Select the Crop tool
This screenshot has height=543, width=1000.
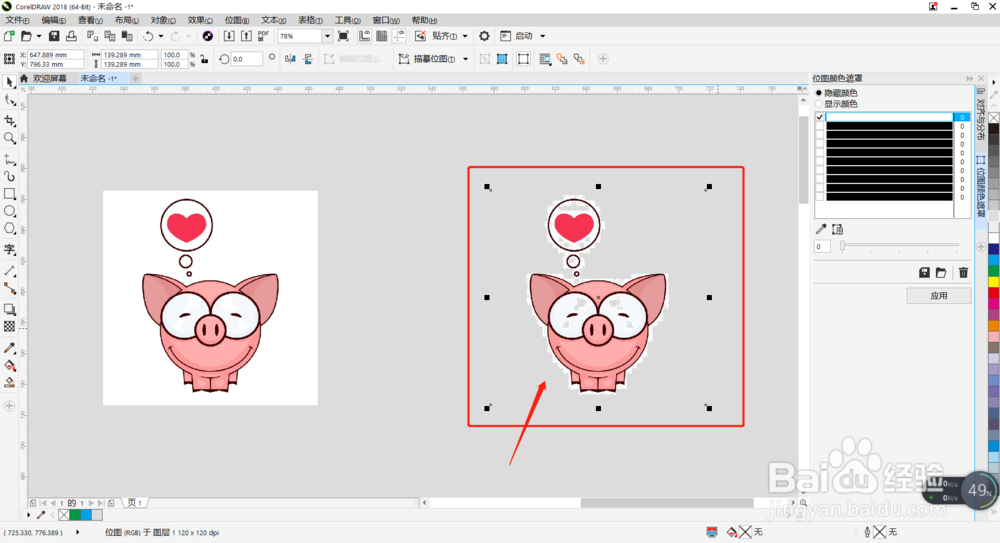coord(10,120)
